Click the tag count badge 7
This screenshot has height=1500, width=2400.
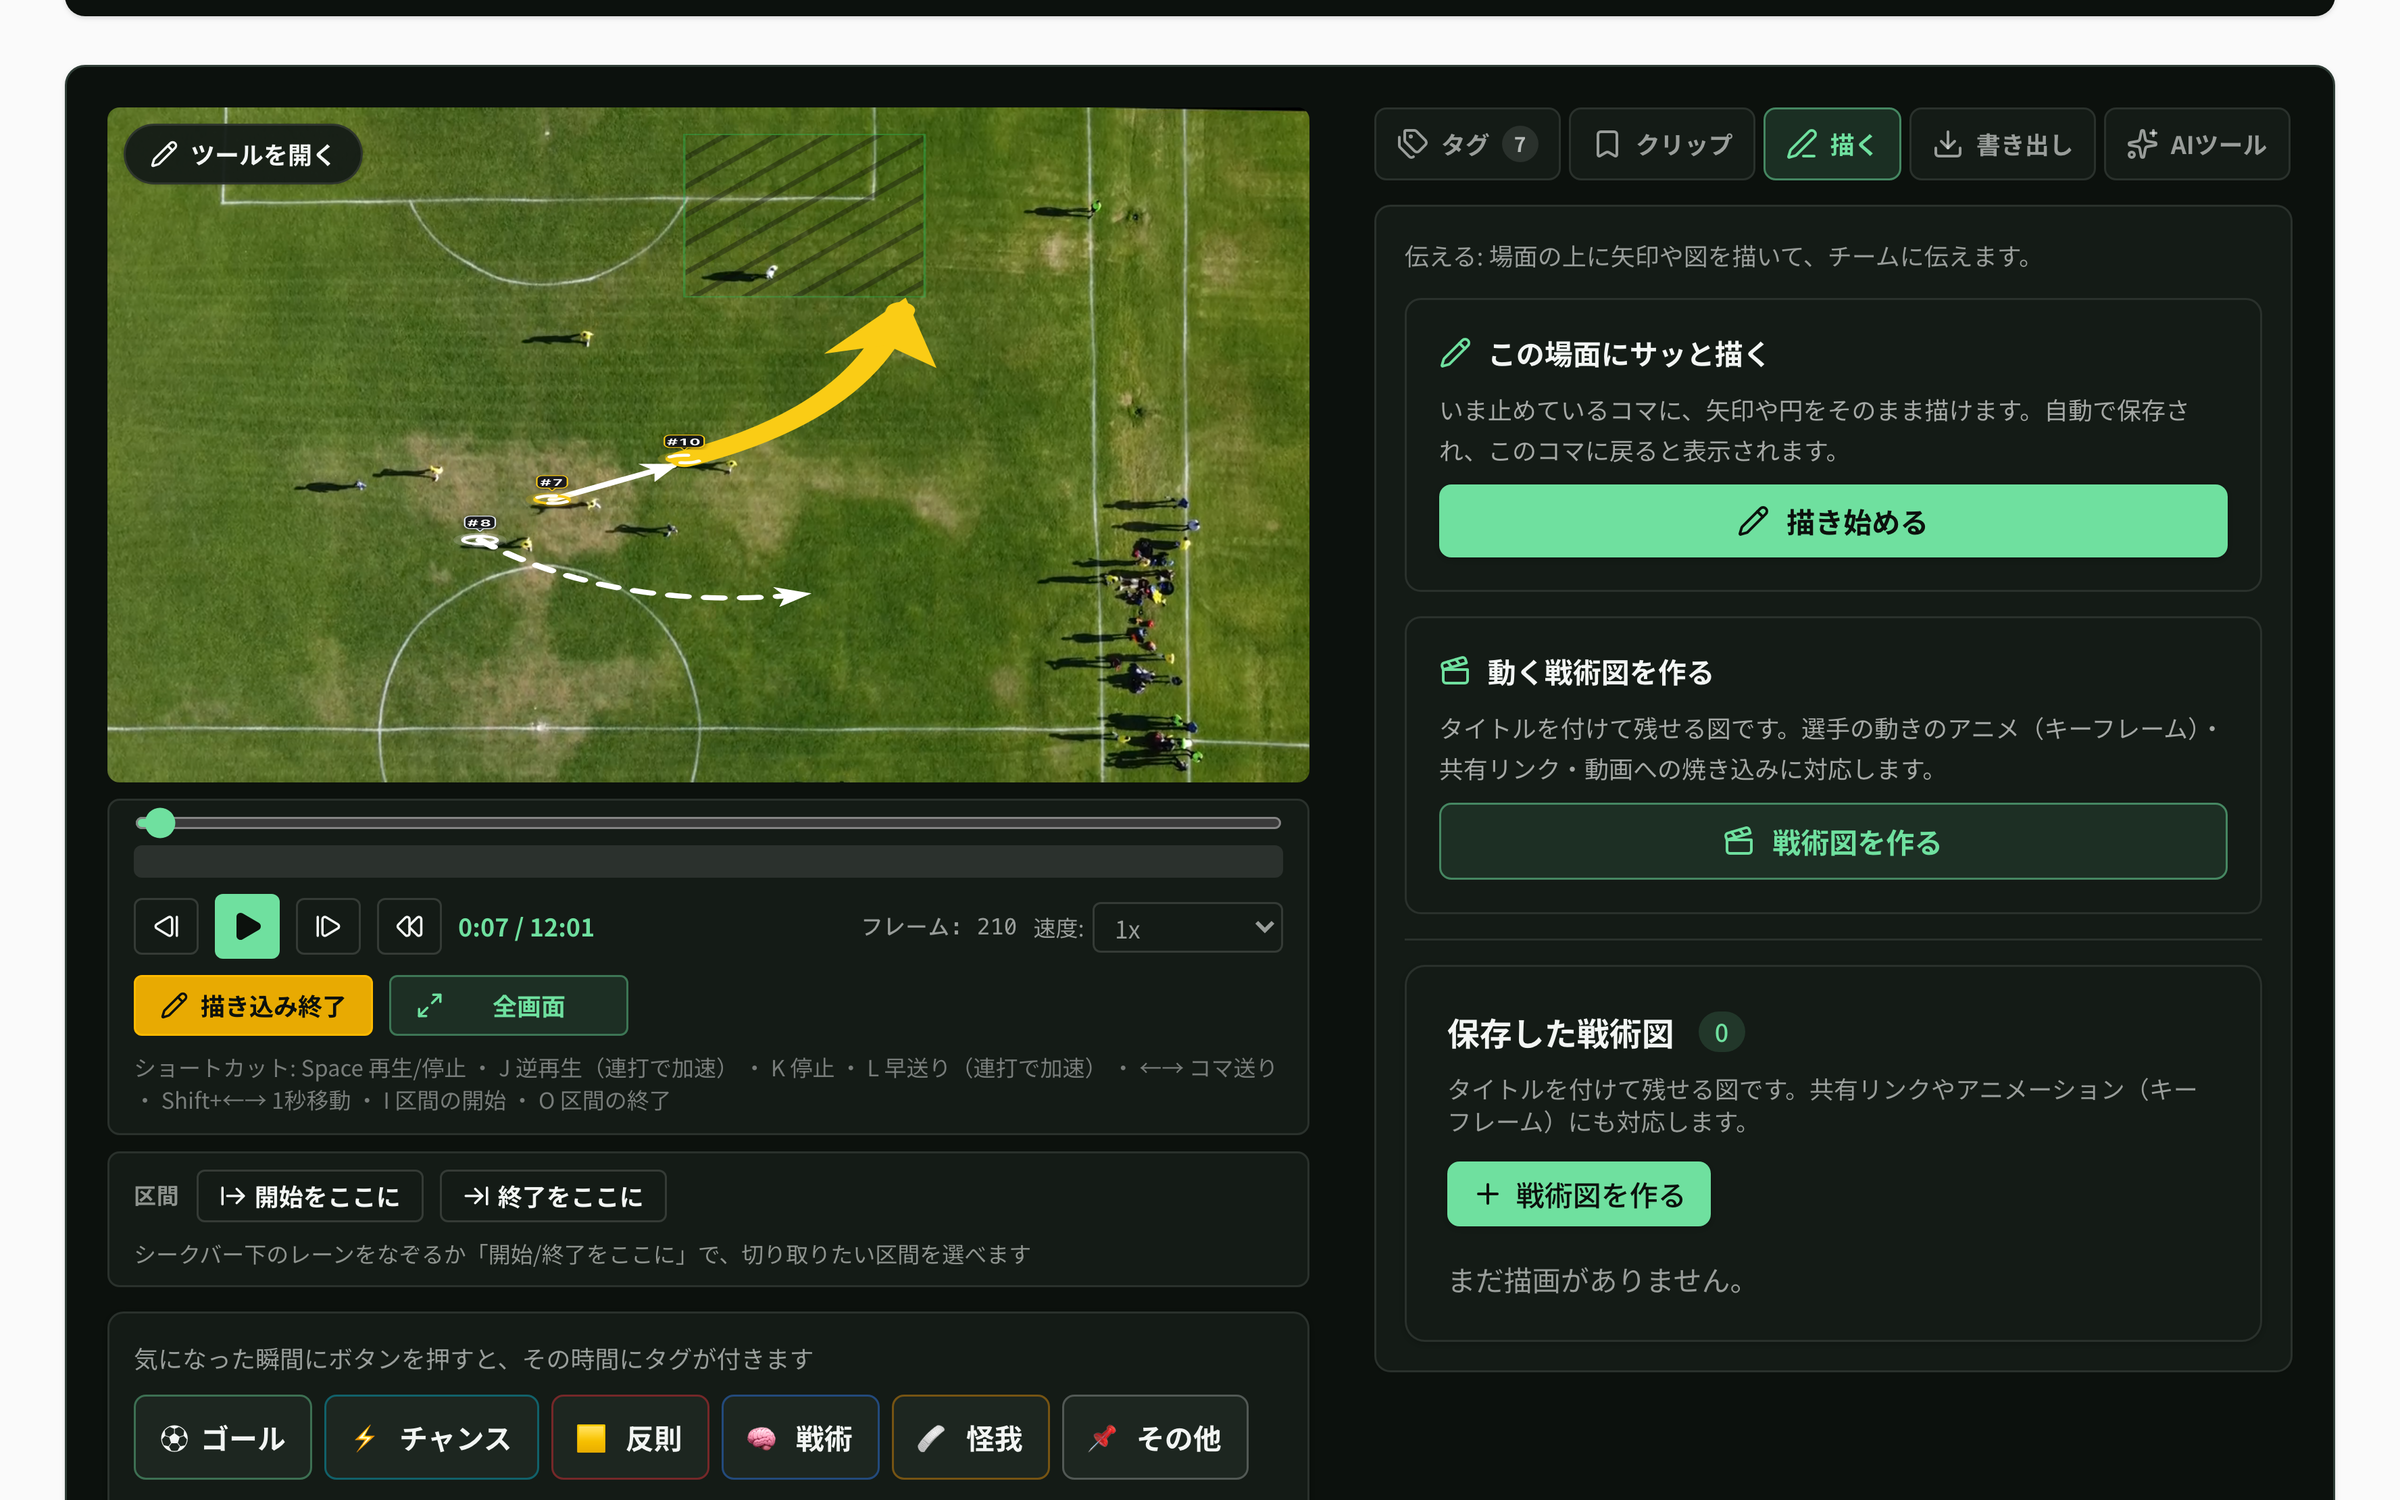[x=1520, y=144]
